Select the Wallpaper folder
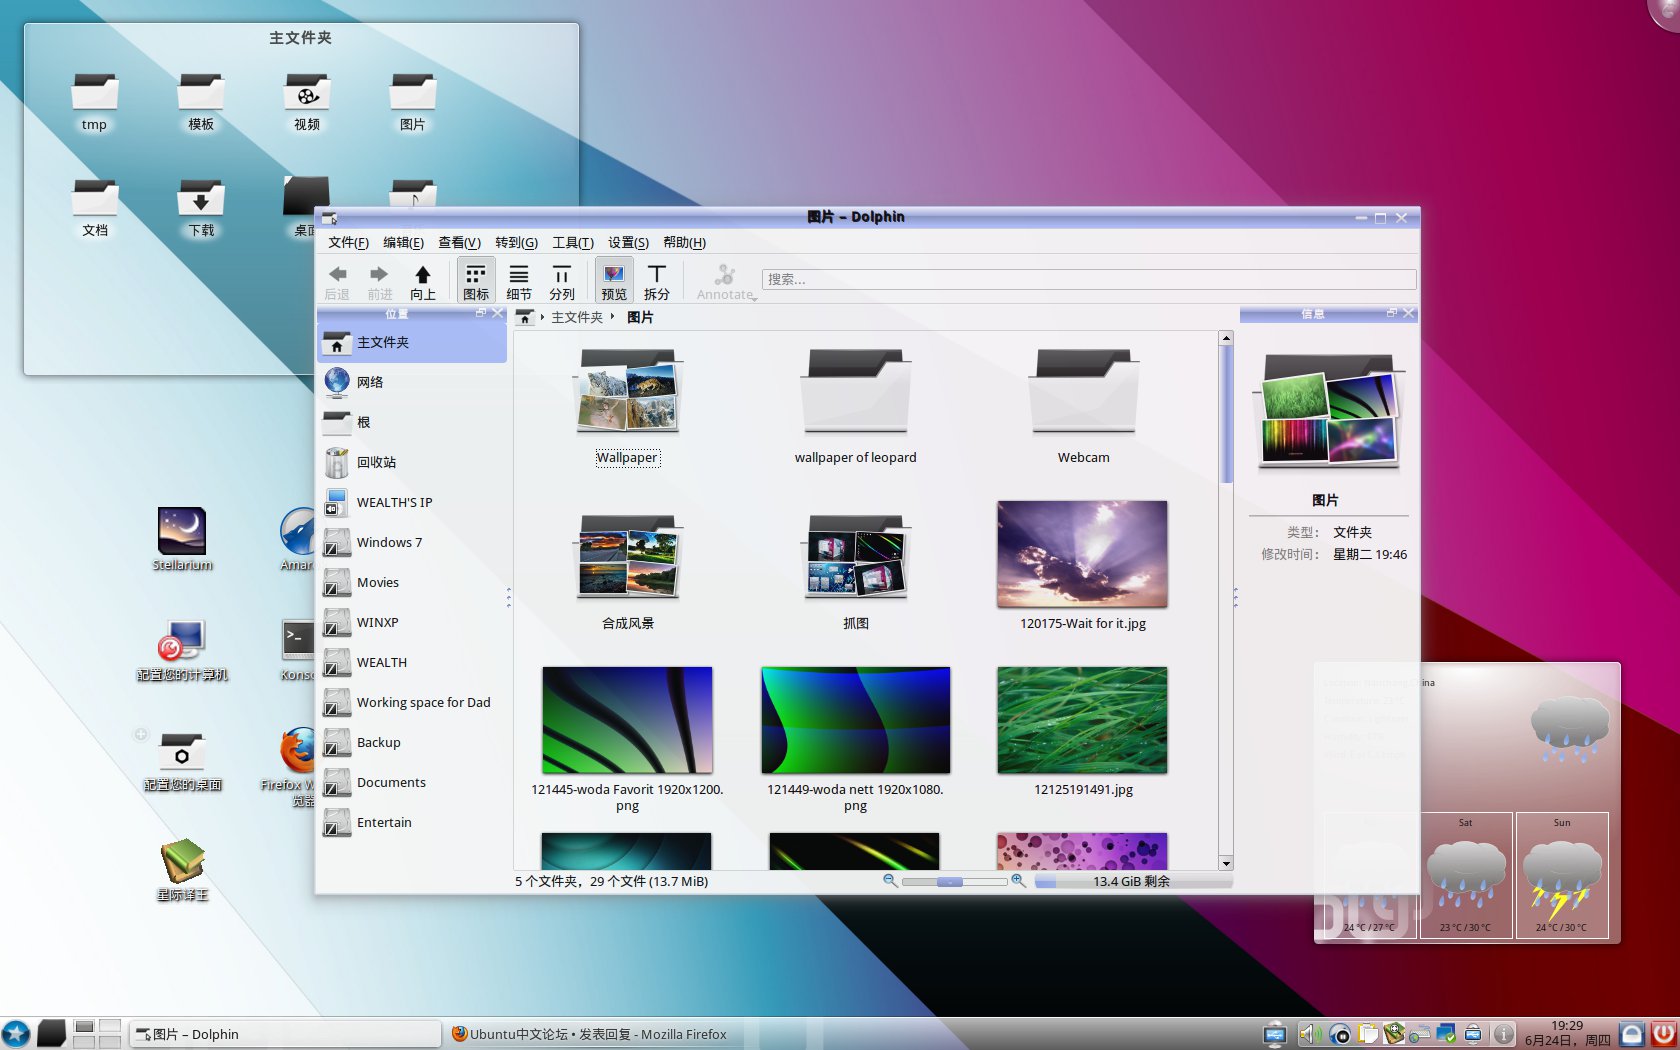Viewport: 1680px width, 1050px height. (627, 406)
